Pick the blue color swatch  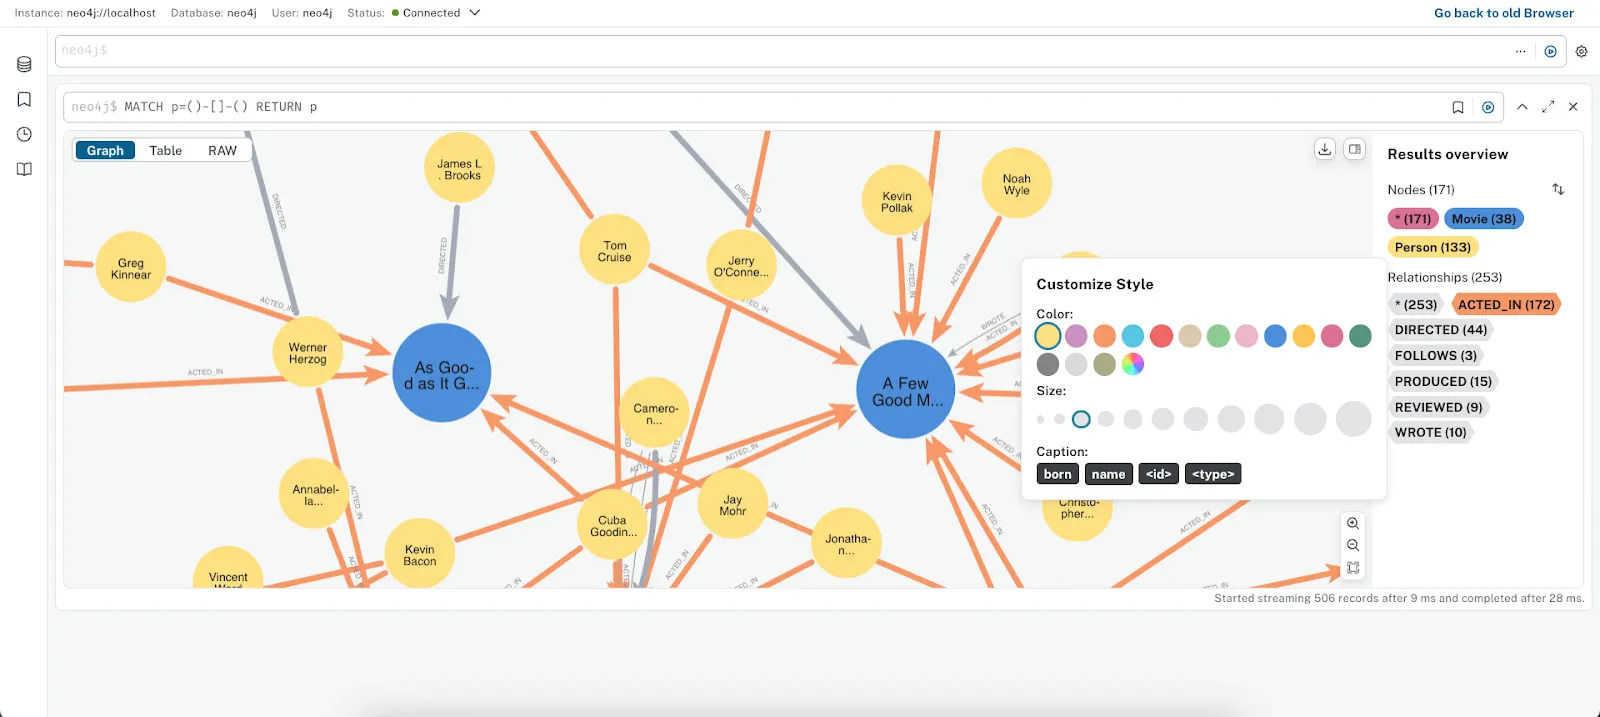(1275, 336)
